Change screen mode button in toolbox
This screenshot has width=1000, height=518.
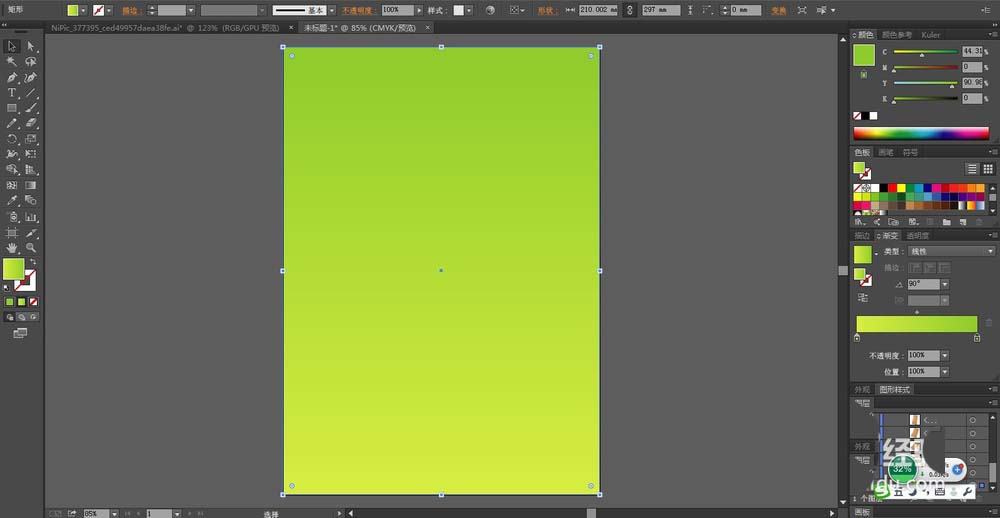click(x=20, y=333)
